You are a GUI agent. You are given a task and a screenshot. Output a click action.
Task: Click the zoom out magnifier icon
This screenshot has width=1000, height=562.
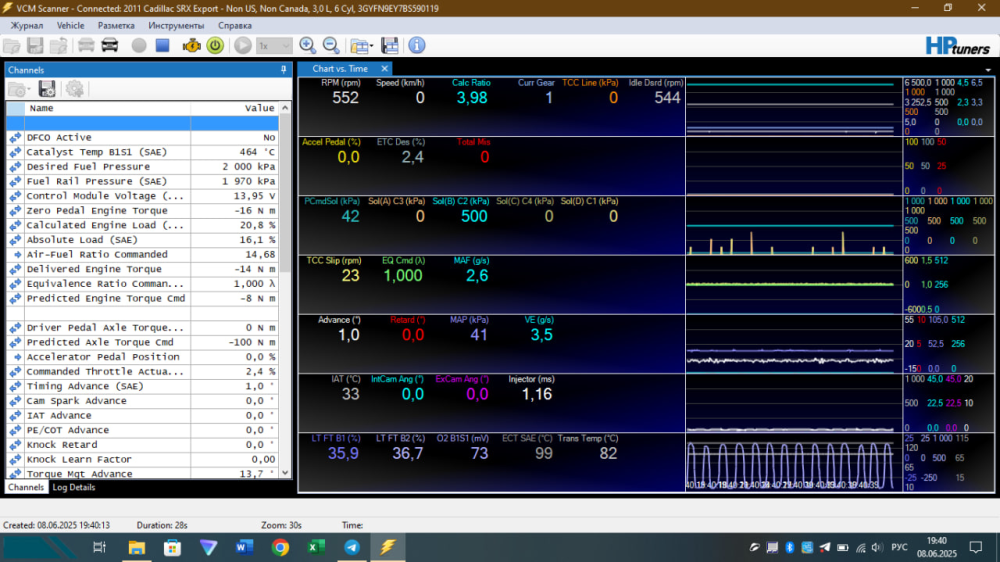[x=330, y=45]
